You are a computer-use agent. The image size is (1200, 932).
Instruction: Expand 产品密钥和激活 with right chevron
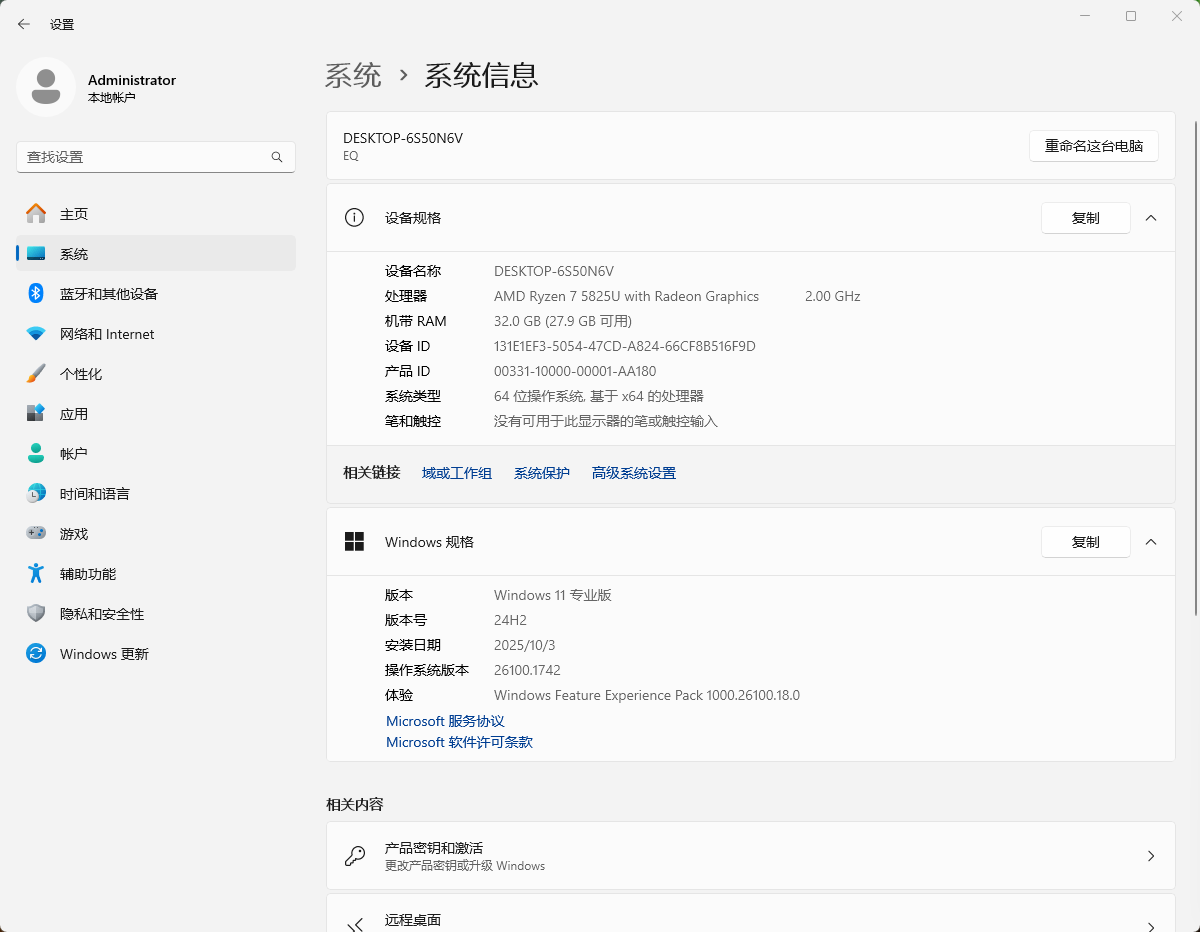point(1151,856)
